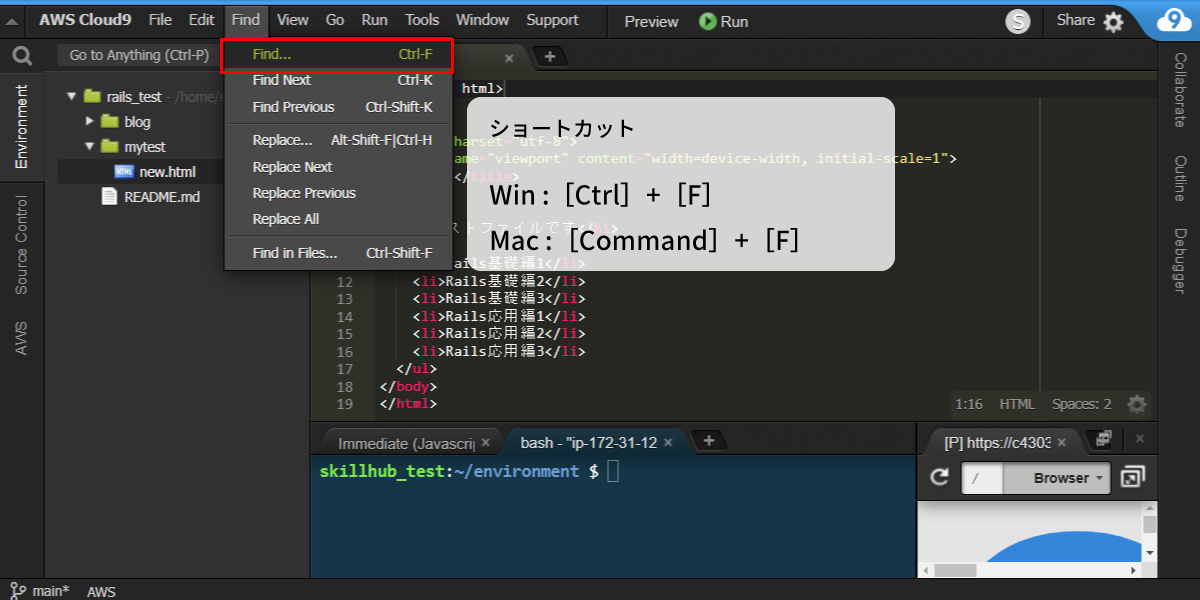Choose Replace All from the Find menu
This screenshot has width=1200, height=600.
(x=338, y=219)
